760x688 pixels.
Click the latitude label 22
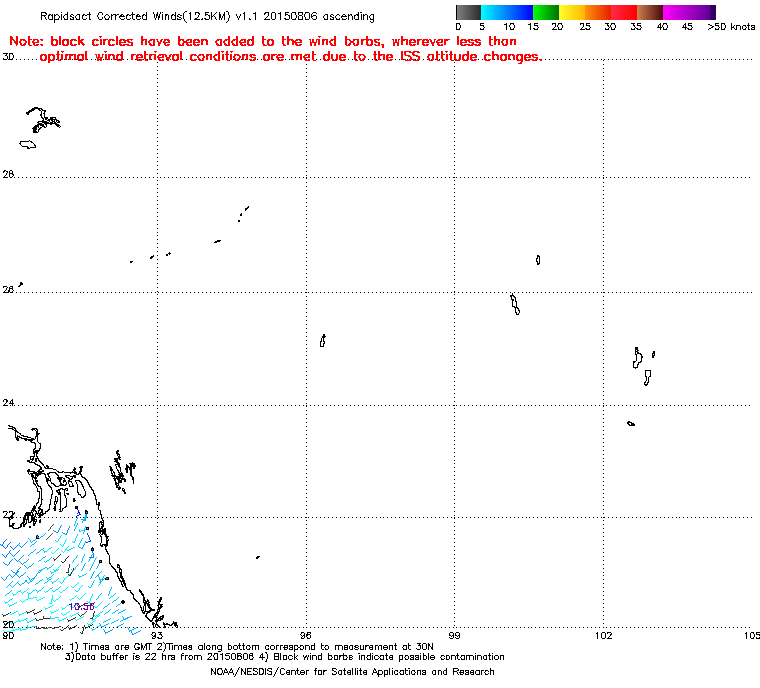tap(8, 514)
